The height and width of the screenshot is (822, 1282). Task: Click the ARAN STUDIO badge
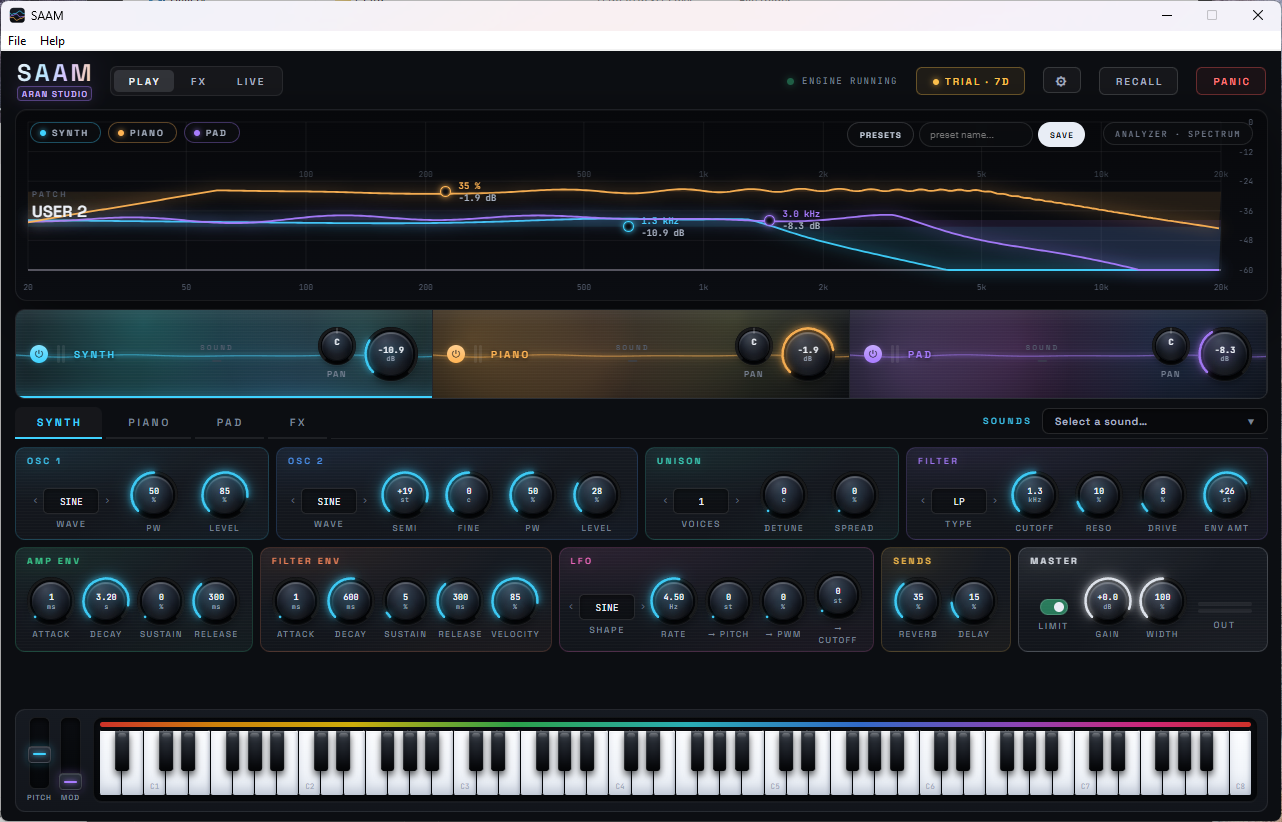(x=54, y=94)
